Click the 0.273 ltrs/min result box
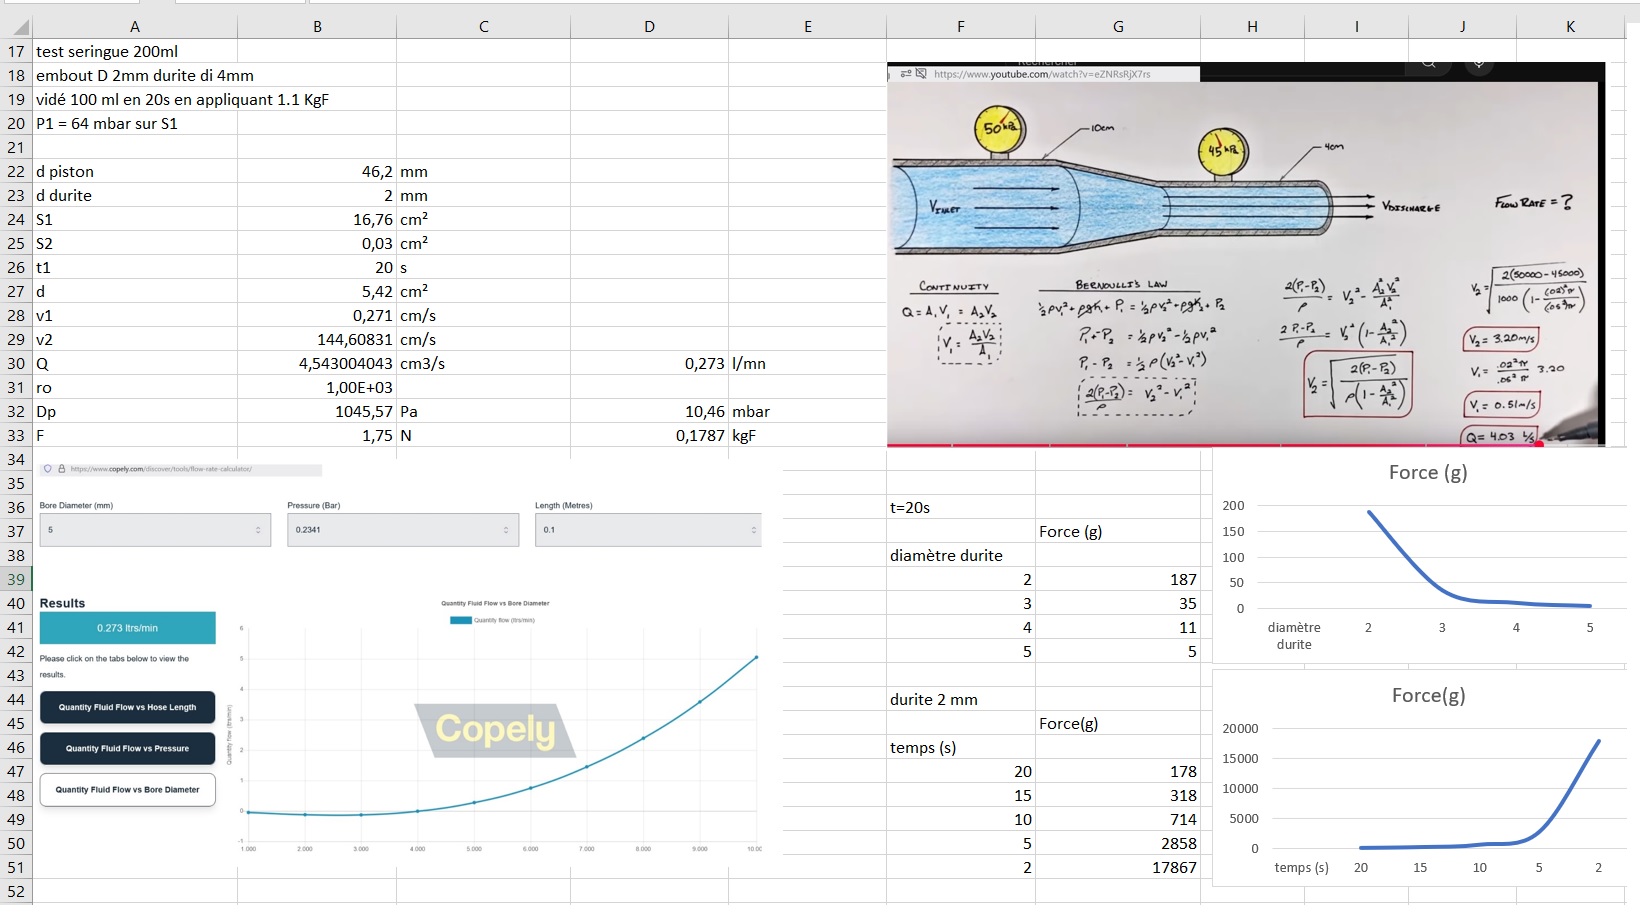1640x914 pixels. pyautogui.click(x=127, y=628)
